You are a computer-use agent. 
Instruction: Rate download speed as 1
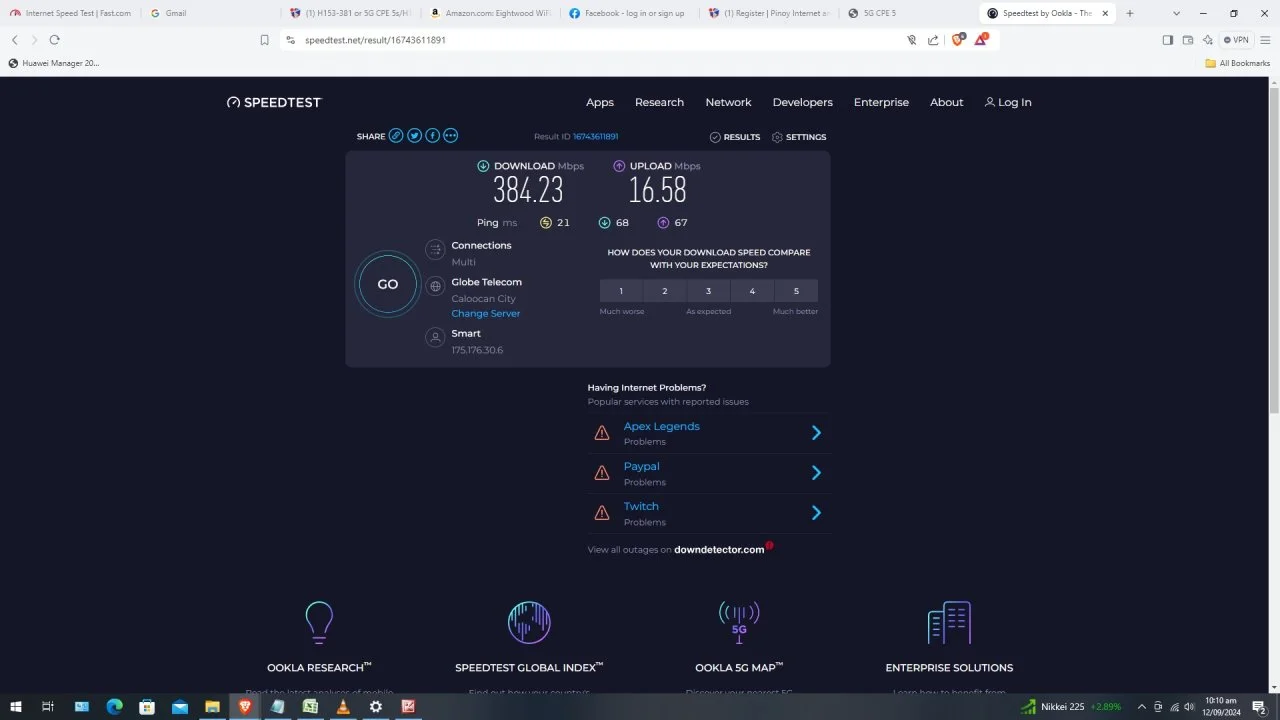[621, 291]
